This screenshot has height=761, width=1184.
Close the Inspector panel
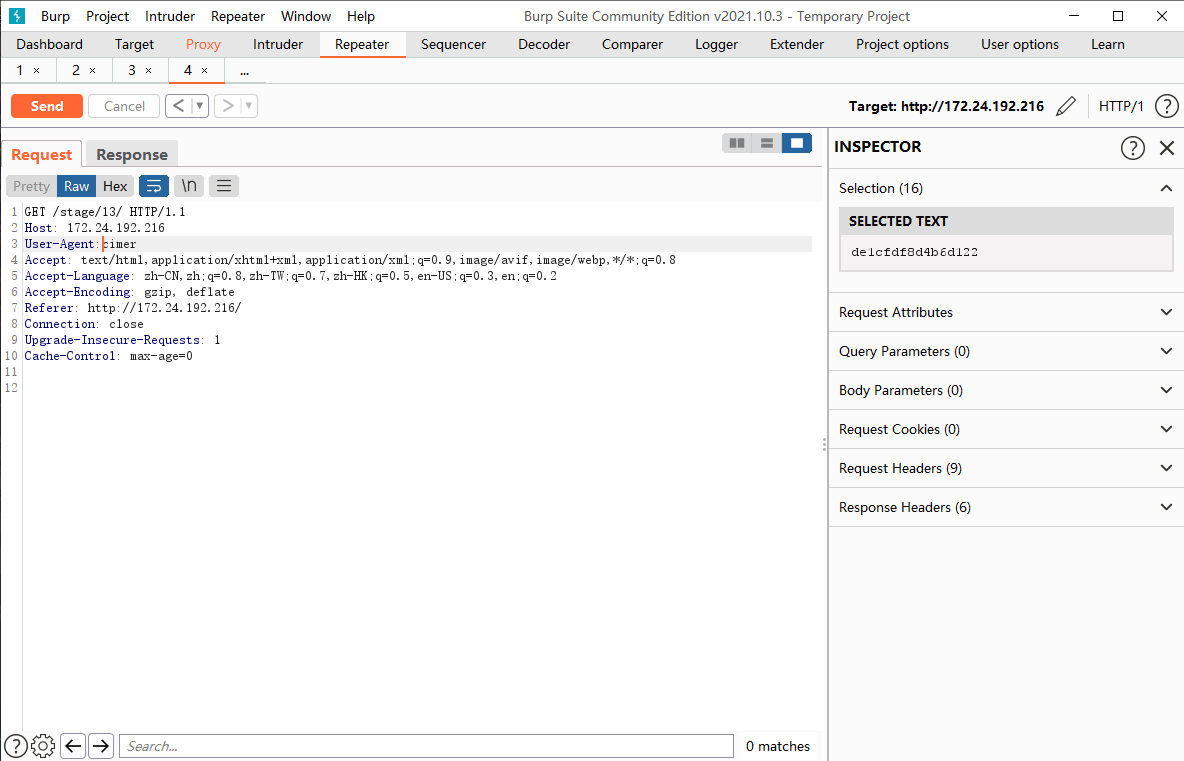(1167, 147)
